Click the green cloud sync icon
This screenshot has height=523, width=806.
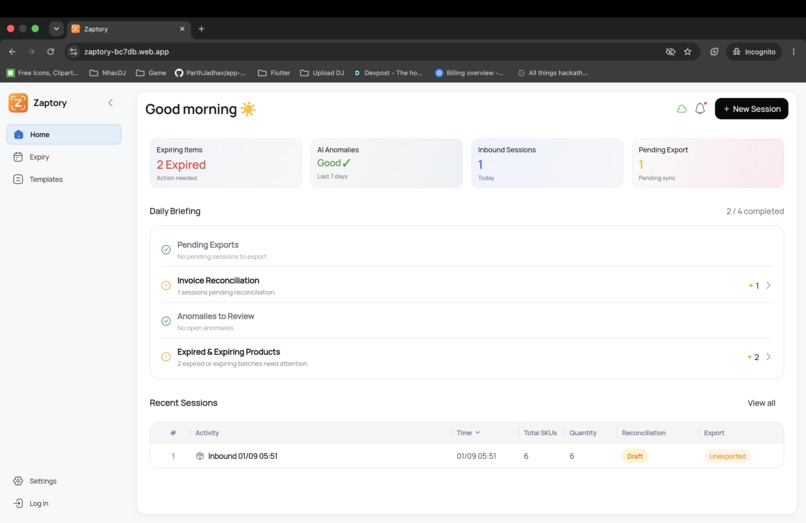point(682,109)
